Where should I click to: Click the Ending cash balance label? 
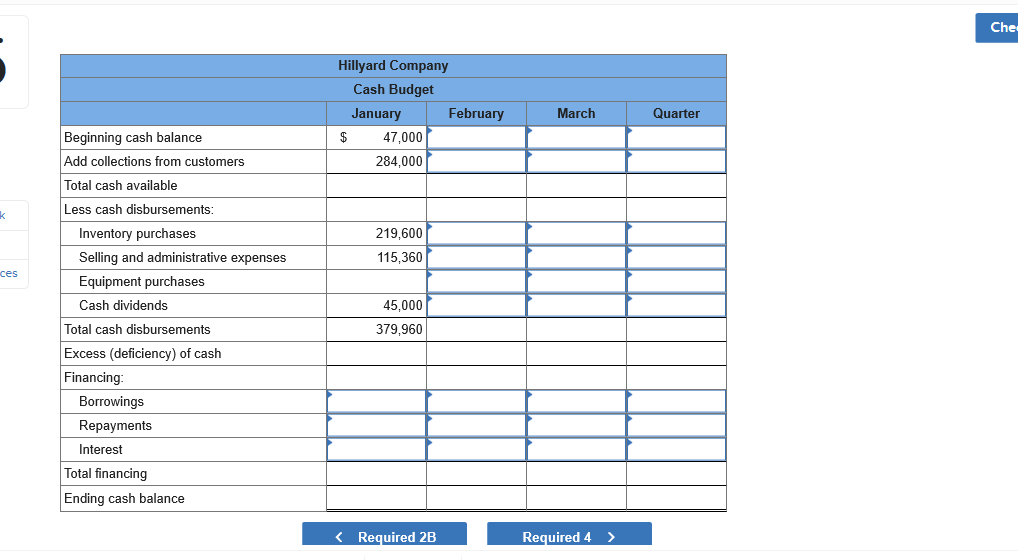(x=124, y=498)
